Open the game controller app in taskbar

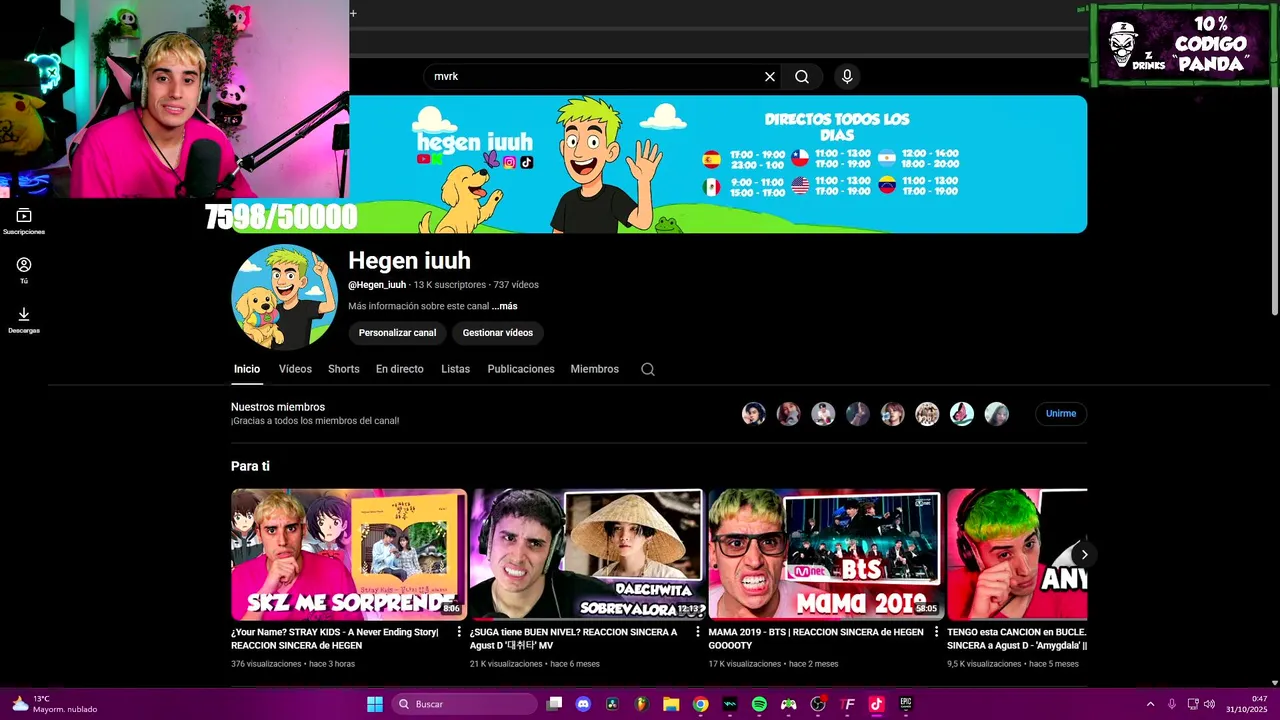pyautogui.click(x=788, y=704)
